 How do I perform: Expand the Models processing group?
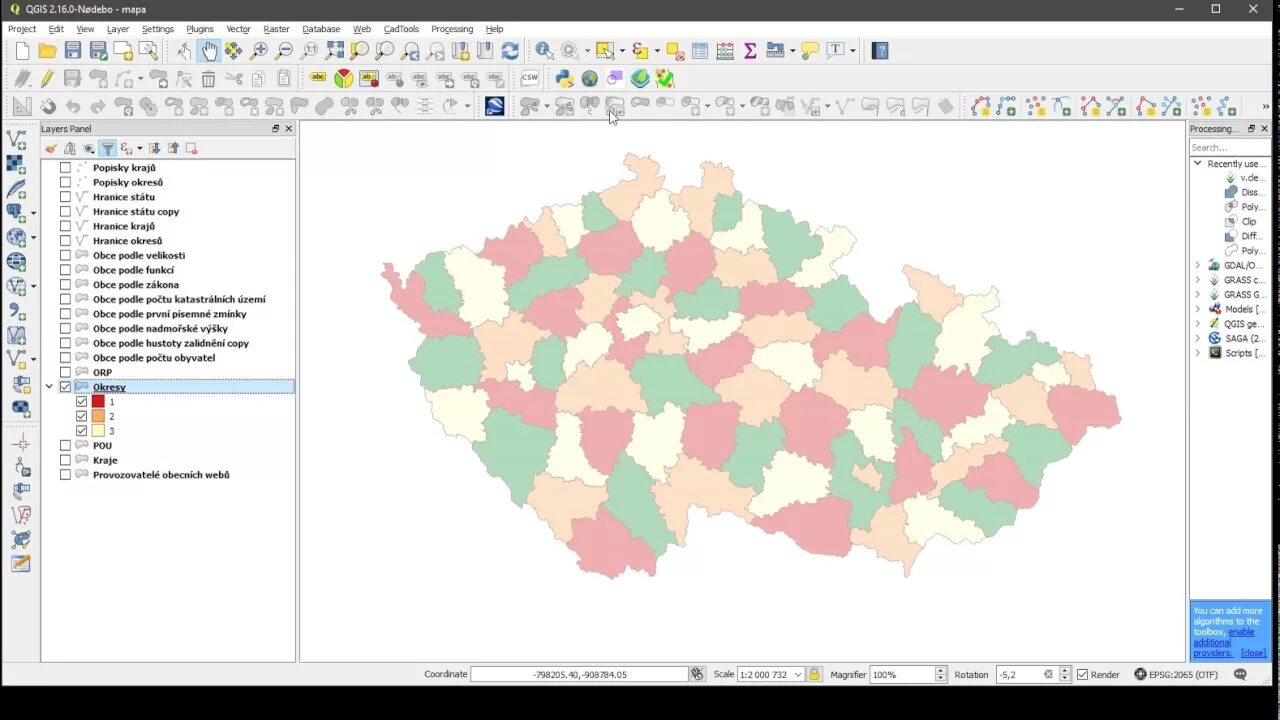pyautogui.click(x=1197, y=309)
